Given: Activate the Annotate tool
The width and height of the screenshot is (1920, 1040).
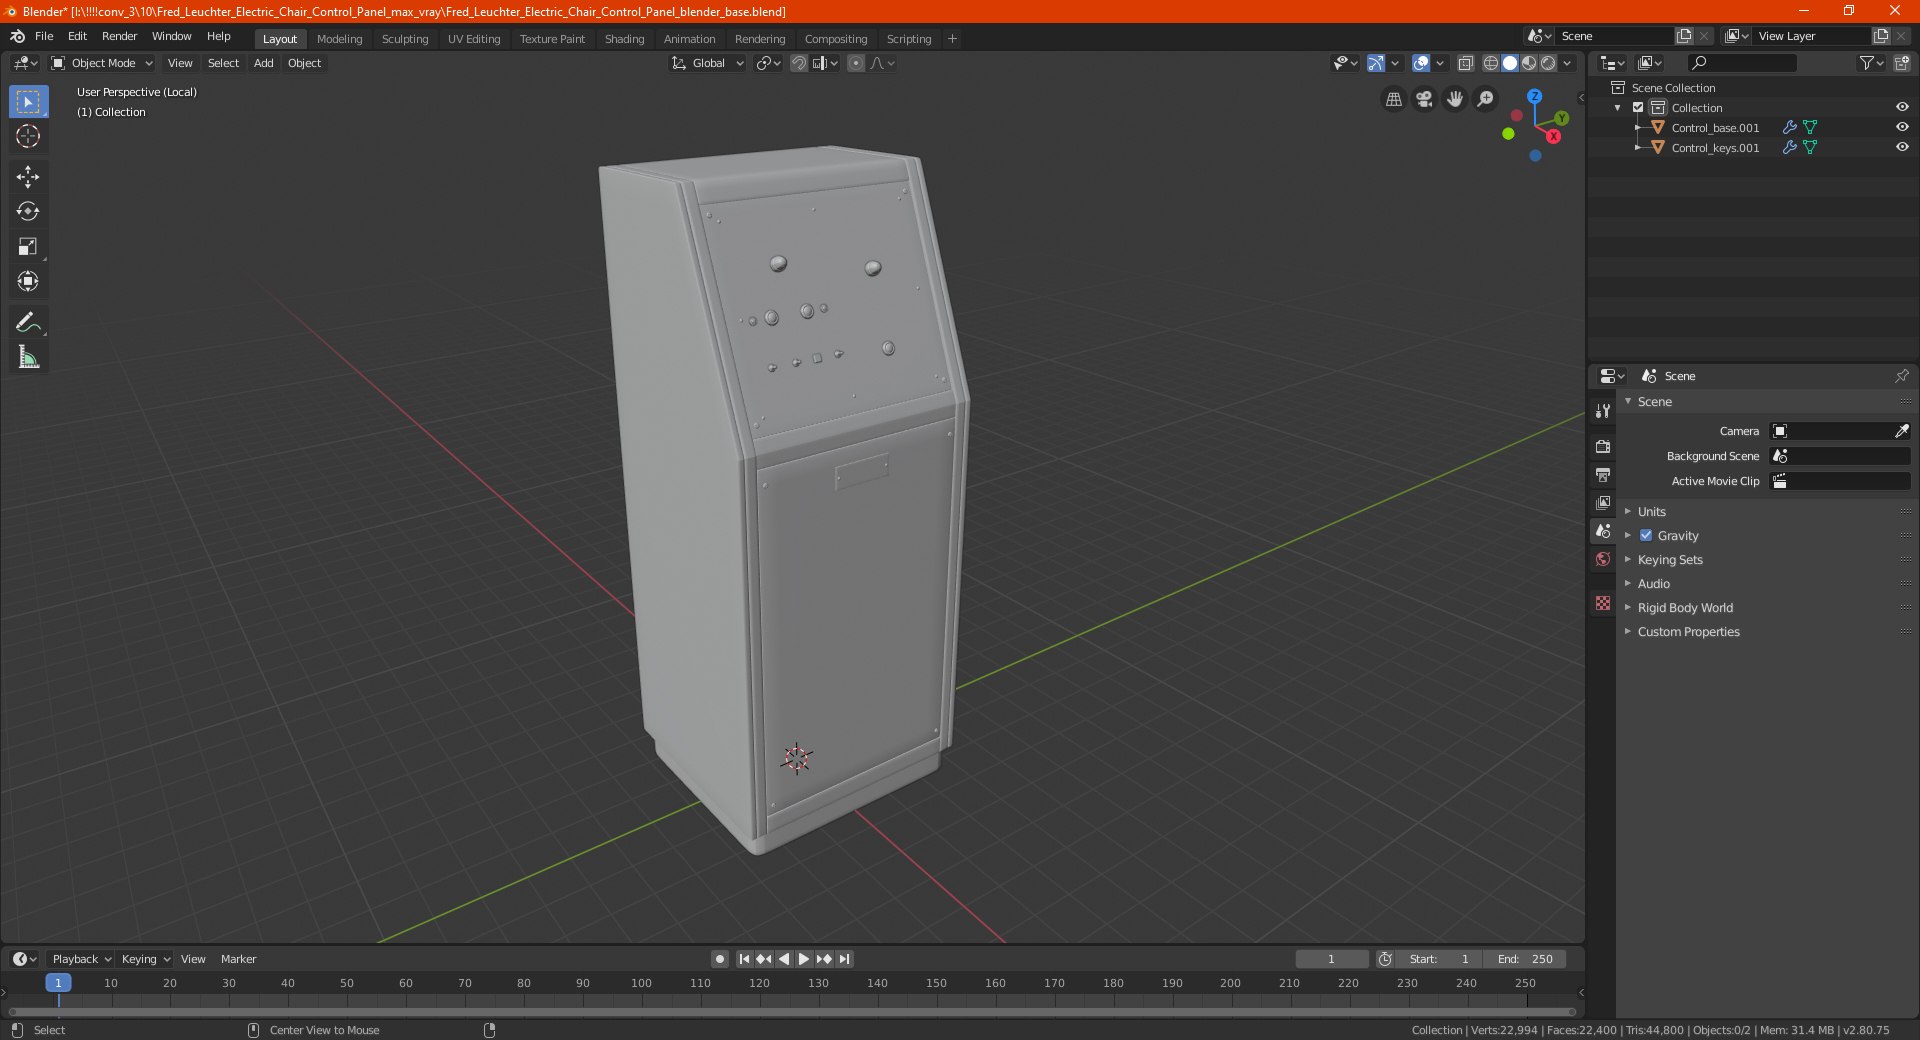Looking at the screenshot, I should 28,322.
